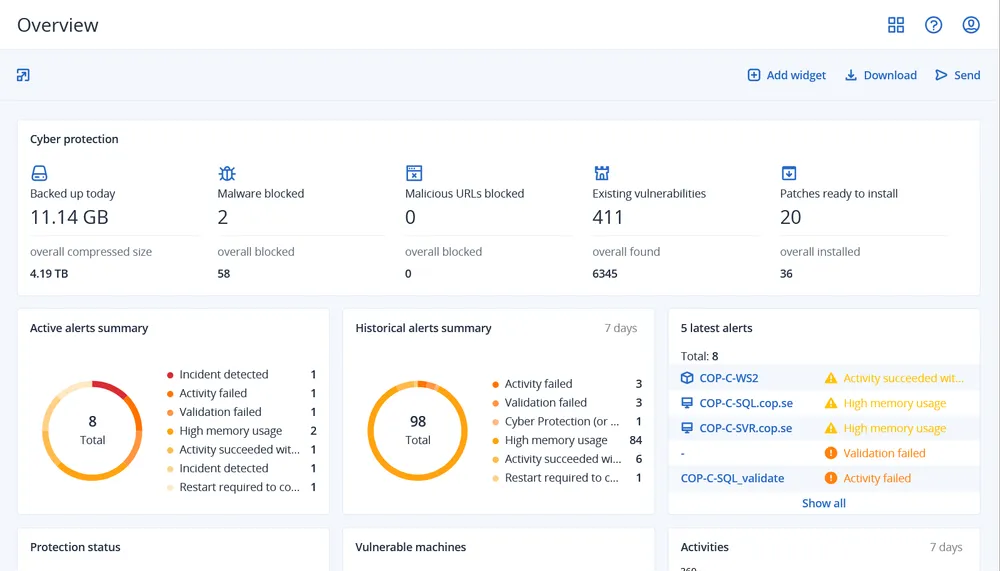This screenshot has width=1000, height=572.
Task: Click the Vulnerable machines widget title
Action: pyautogui.click(x=411, y=547)
